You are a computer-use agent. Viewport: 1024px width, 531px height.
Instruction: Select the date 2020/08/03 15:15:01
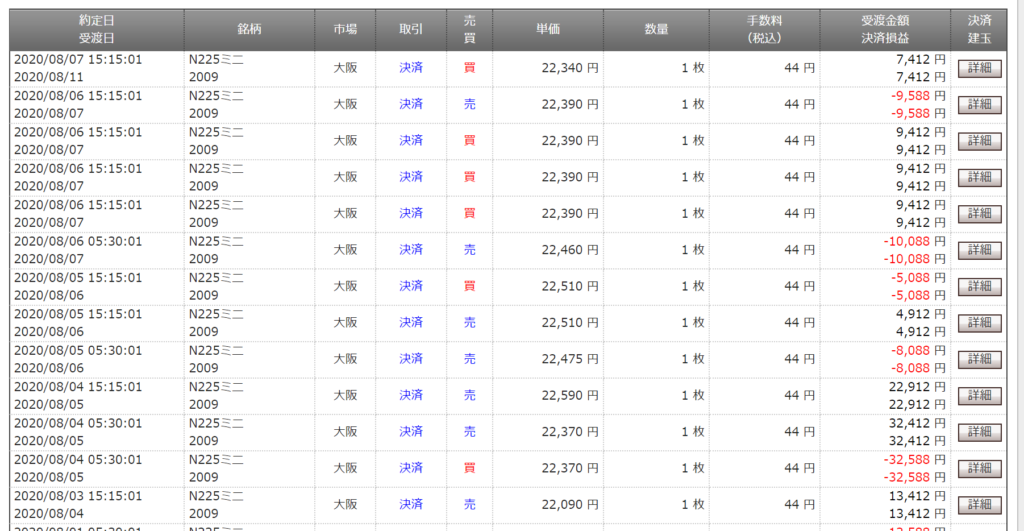(x=78, y=496)
